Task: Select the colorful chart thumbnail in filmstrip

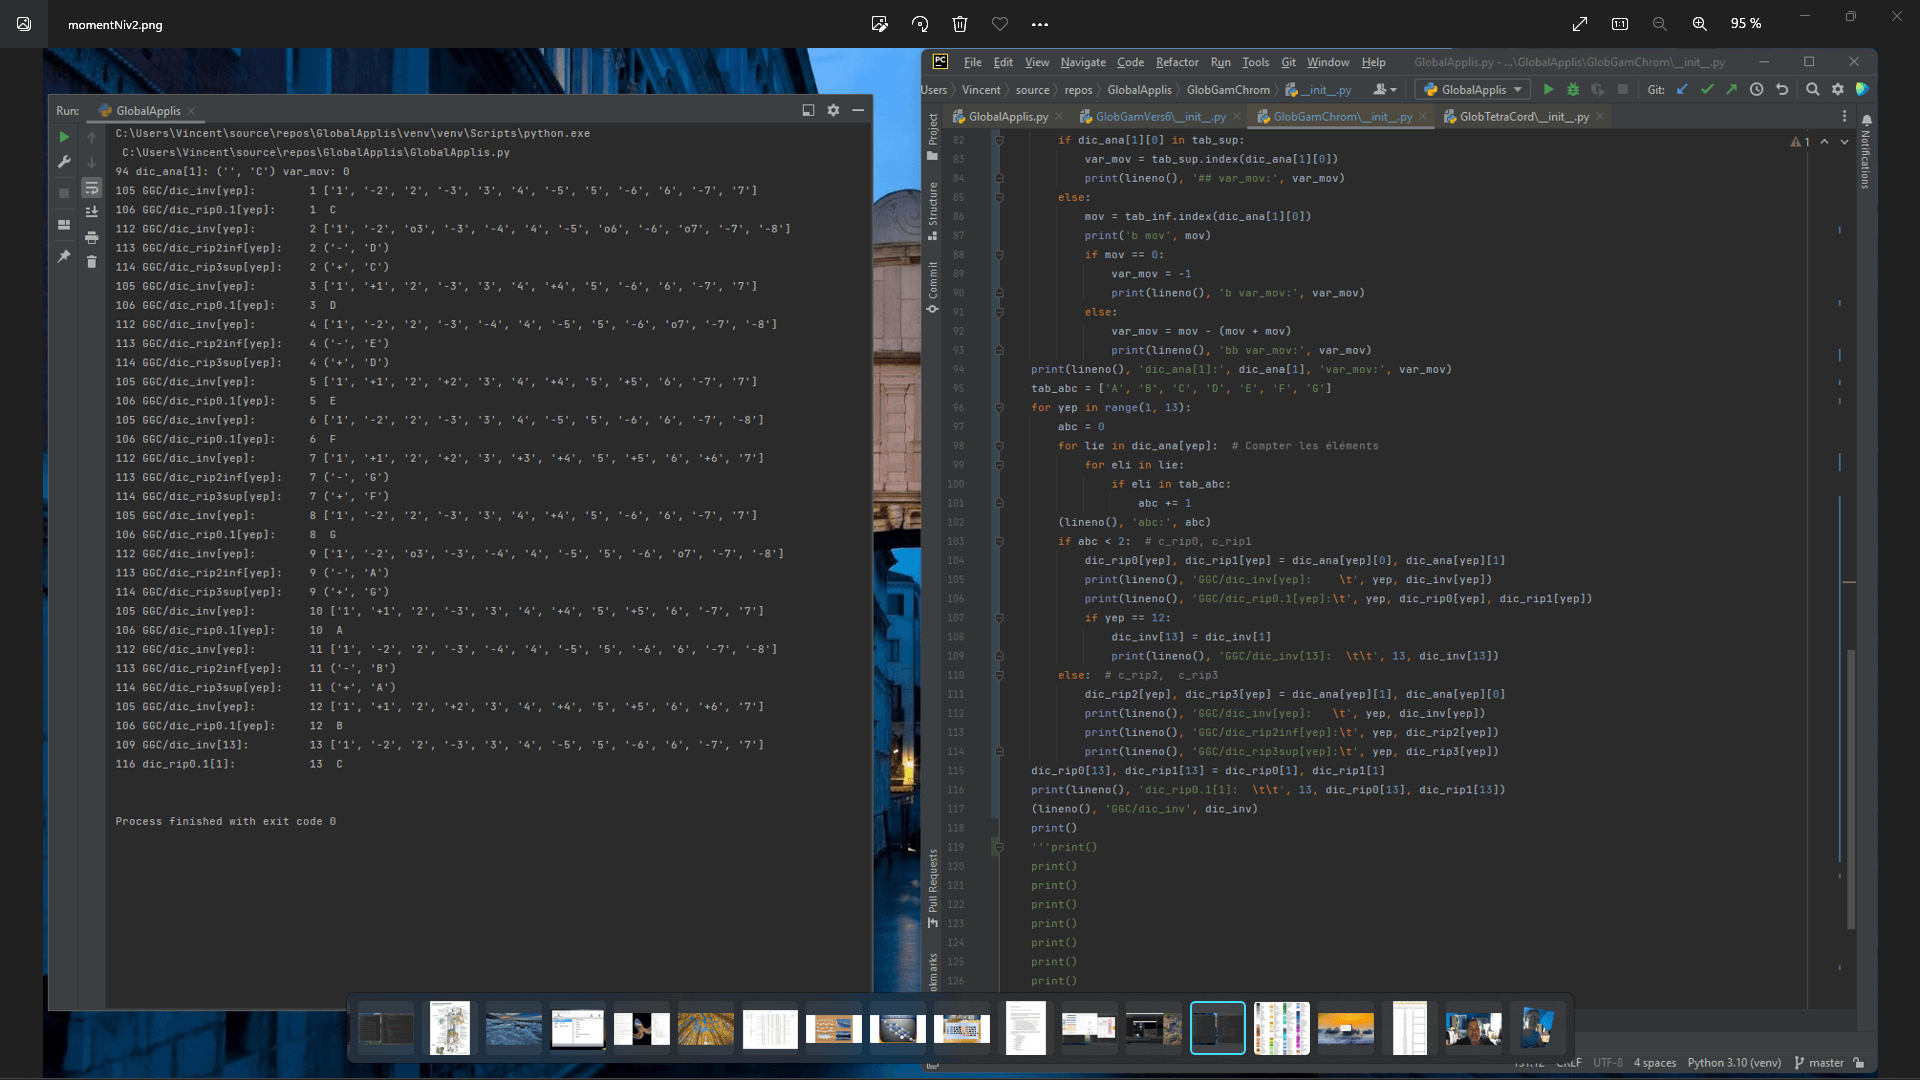Action: pos(1281,1028)
